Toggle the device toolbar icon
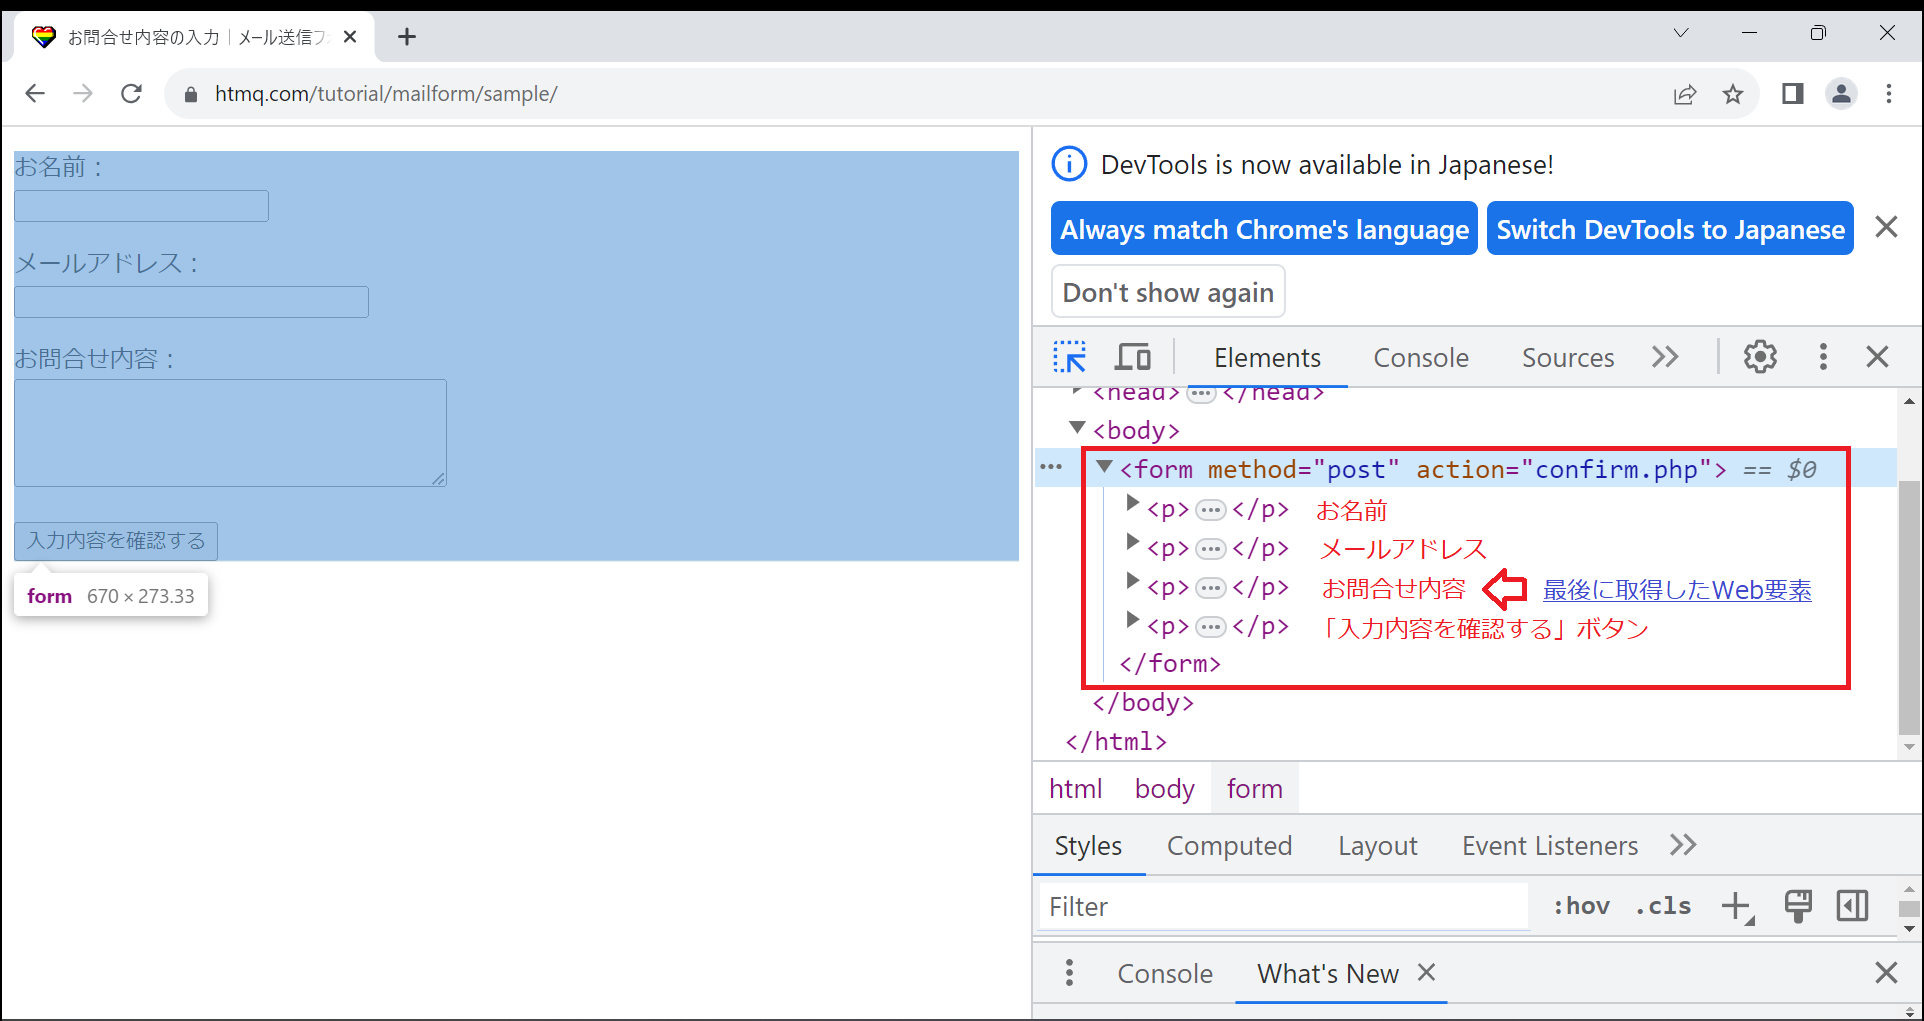Image resolution: width=1924 pixels, height=1021 pixels. (1133, 357)
